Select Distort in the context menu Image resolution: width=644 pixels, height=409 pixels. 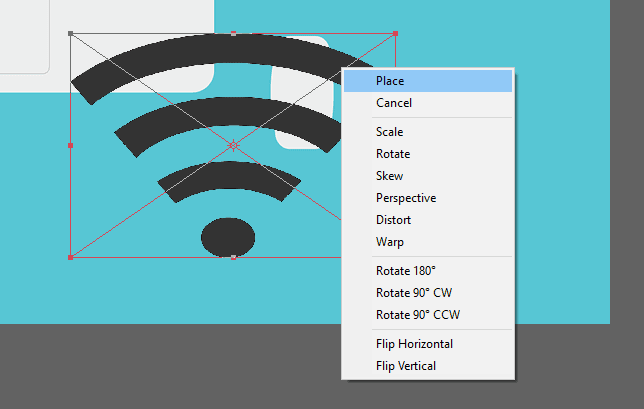click(428, 220)
